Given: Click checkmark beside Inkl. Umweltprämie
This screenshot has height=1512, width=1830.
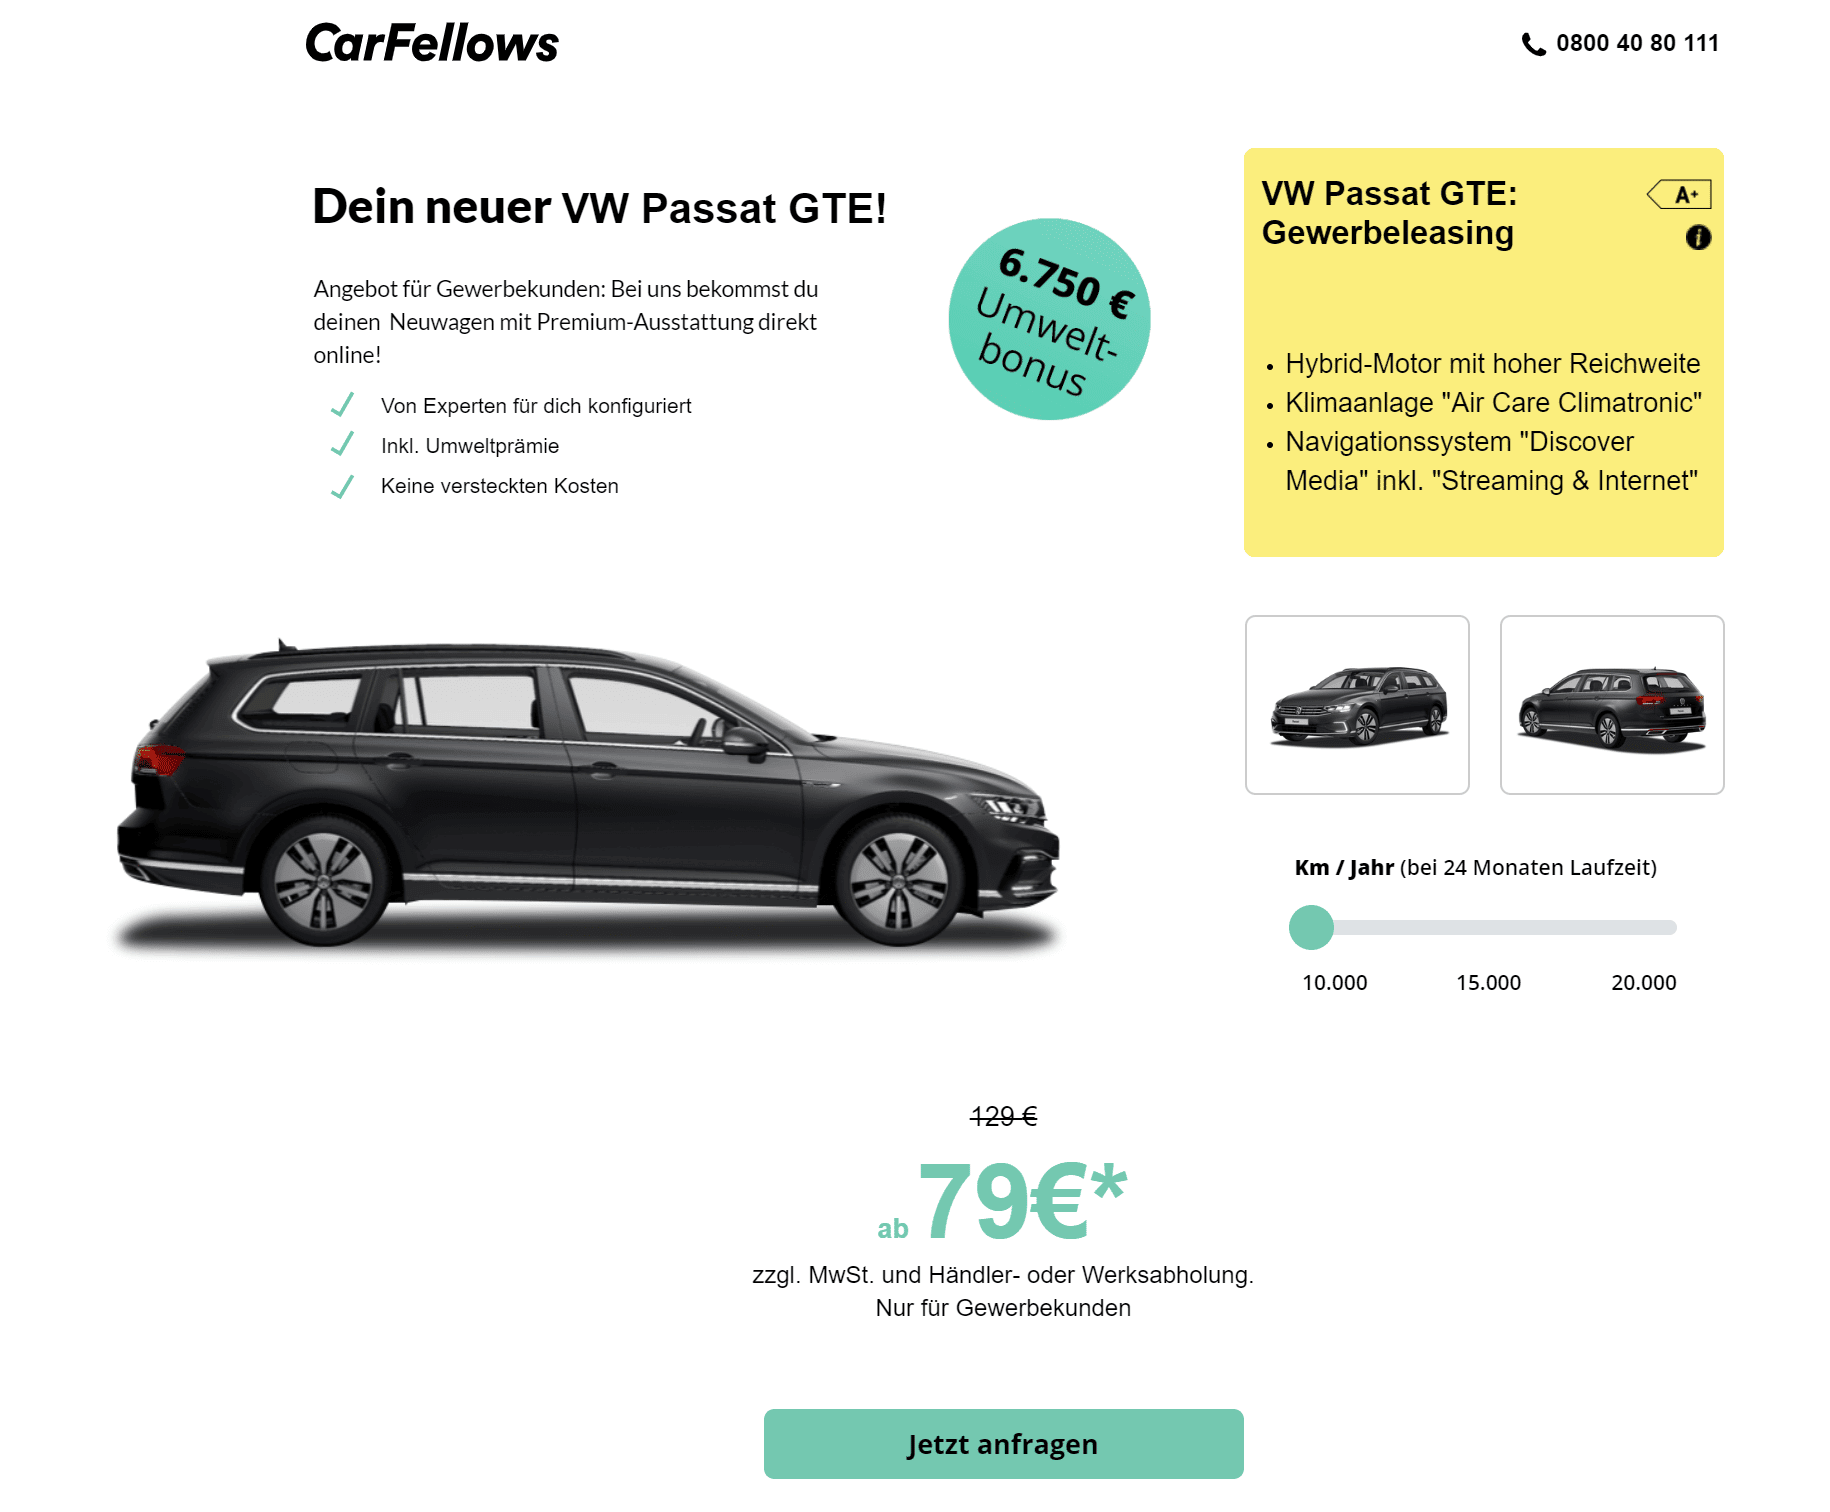Looking at the screenshot, I should coord(342,444).
